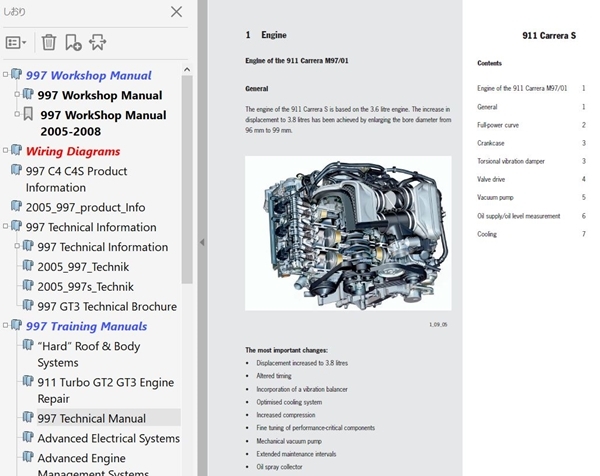
Task: Open 997 C4 C4S Product Information bookmark
Action: (77, 179)
